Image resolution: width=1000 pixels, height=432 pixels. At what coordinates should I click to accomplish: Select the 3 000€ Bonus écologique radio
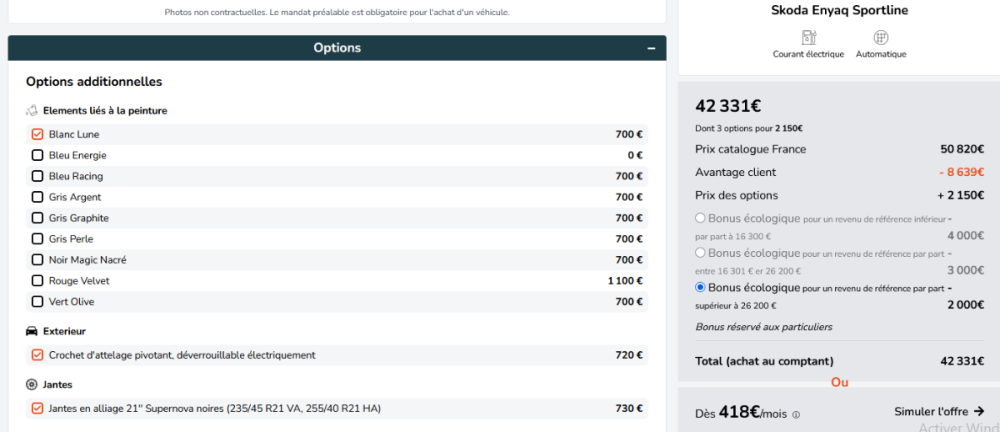[x=700, y=253]
